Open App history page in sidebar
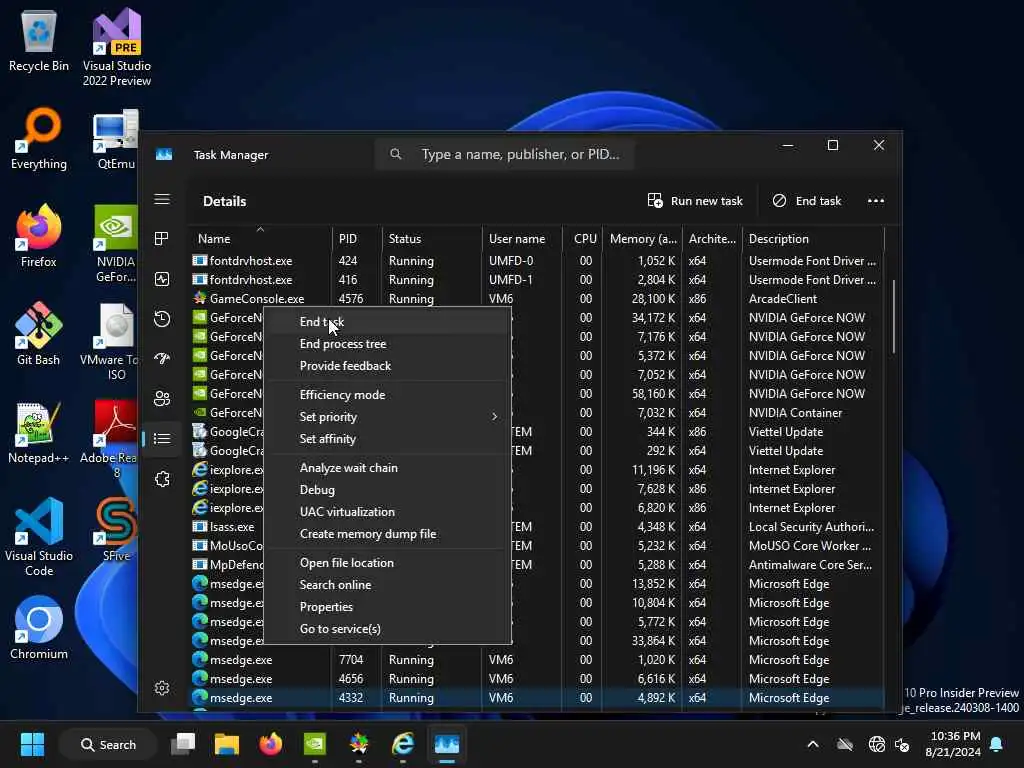This screenshot has height=768, width=1024. [162, 319]
